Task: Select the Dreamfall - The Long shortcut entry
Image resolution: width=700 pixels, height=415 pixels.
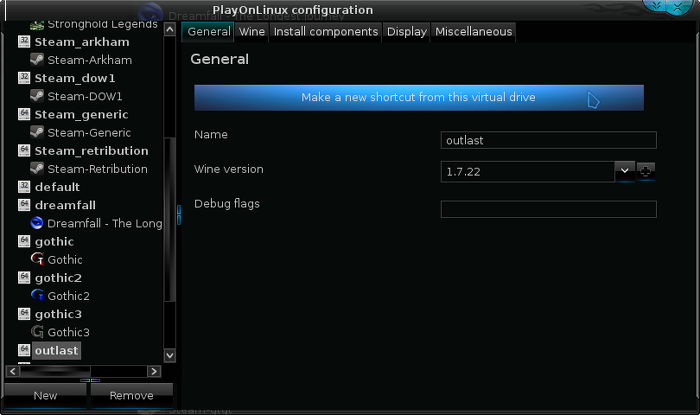Action: pyautogui.click(x=105, y=223)
